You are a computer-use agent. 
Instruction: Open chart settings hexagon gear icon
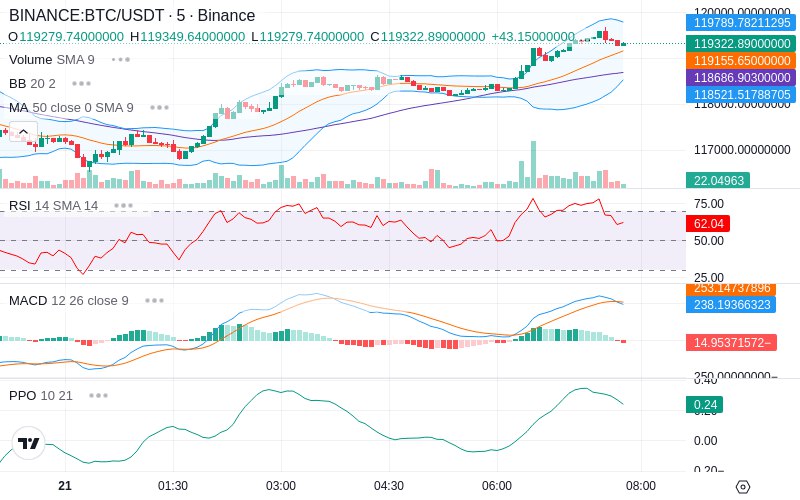tap(743, 487)
